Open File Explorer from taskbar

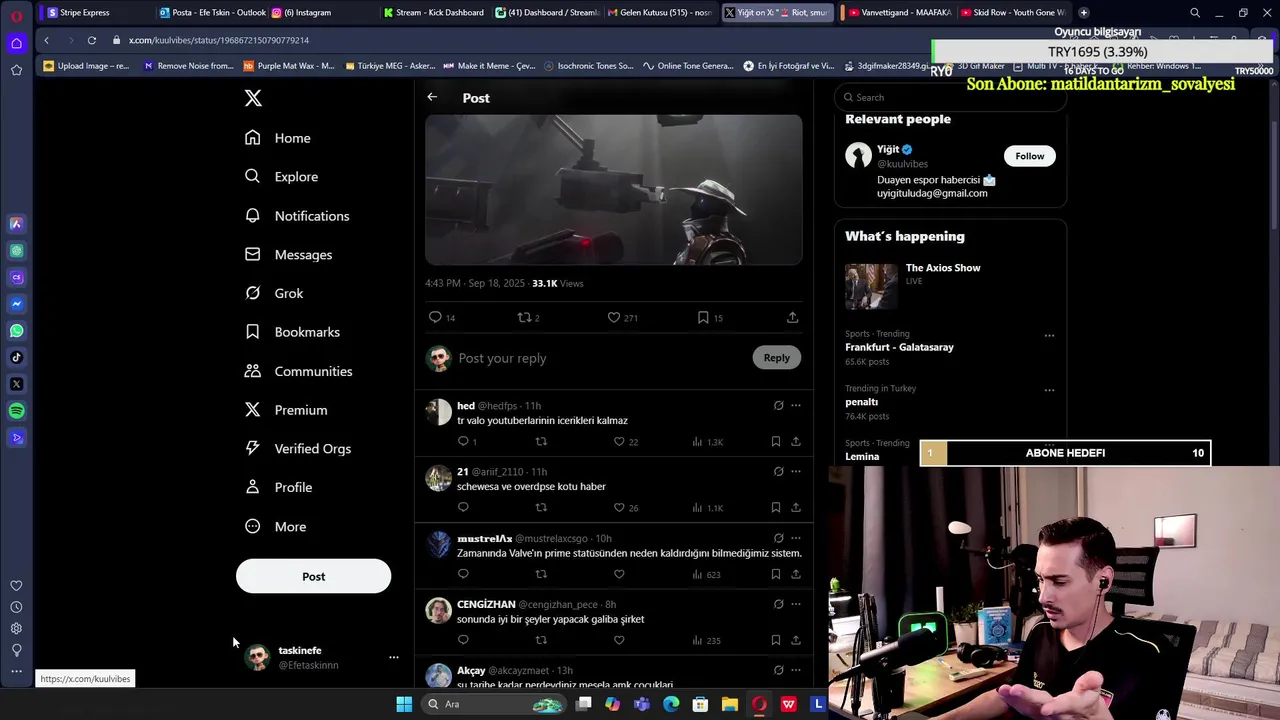coord(730,704)
